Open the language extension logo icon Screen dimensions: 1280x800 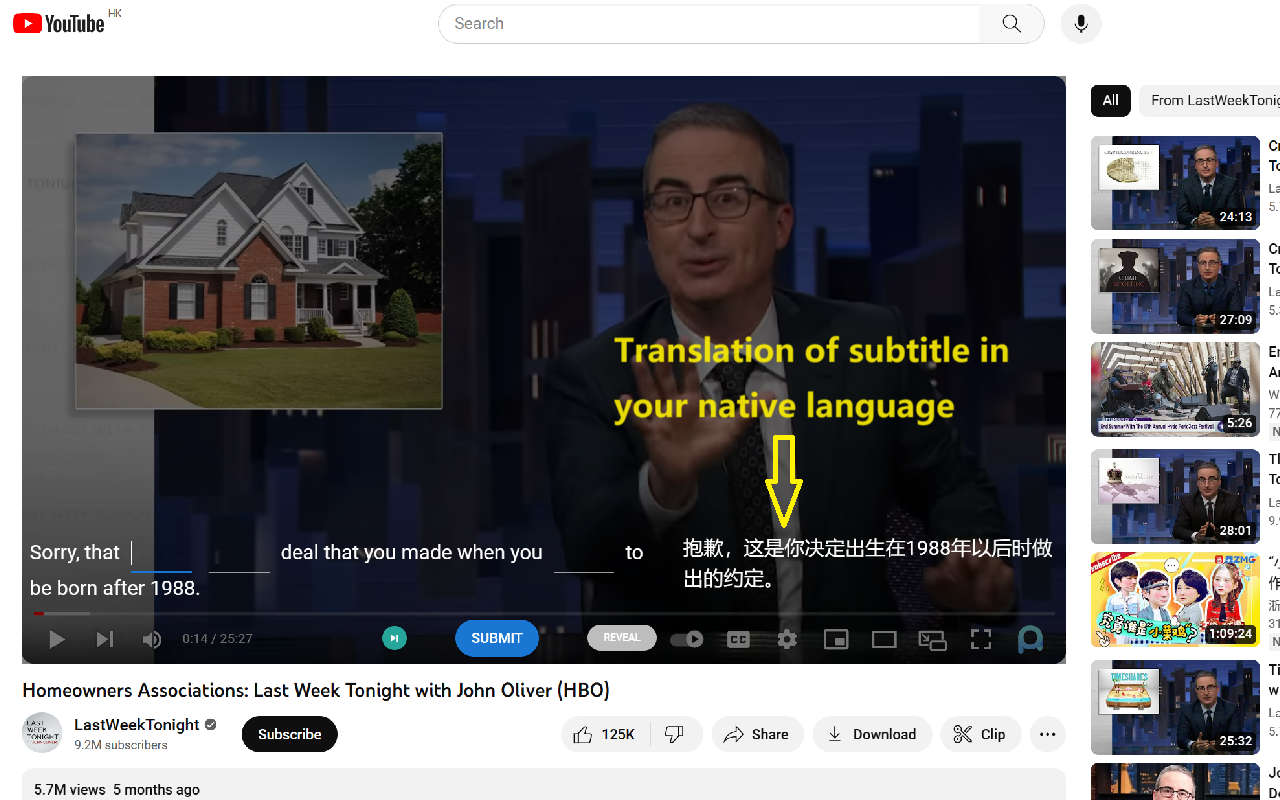pos(1030,639)
